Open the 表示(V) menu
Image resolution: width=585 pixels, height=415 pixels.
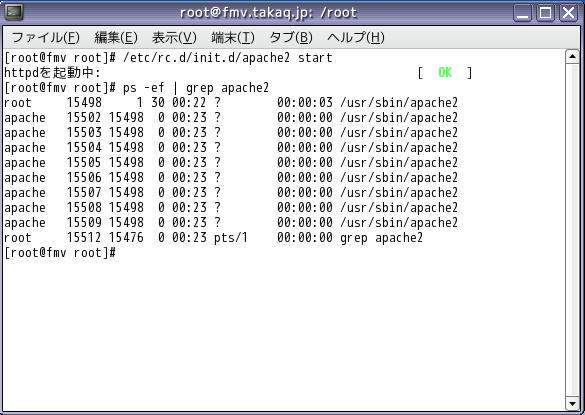(174, 37)
